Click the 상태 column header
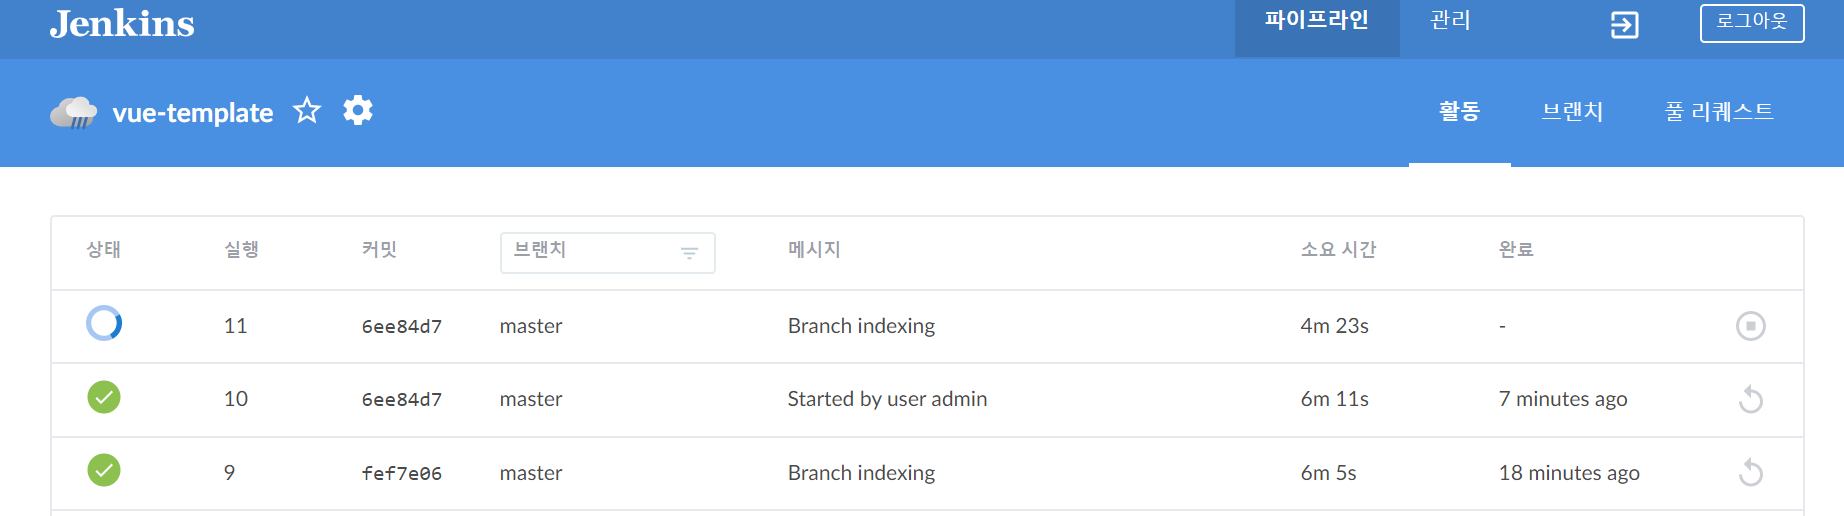The height and width of the screenshot is (516, 1844). click(103, 250)
